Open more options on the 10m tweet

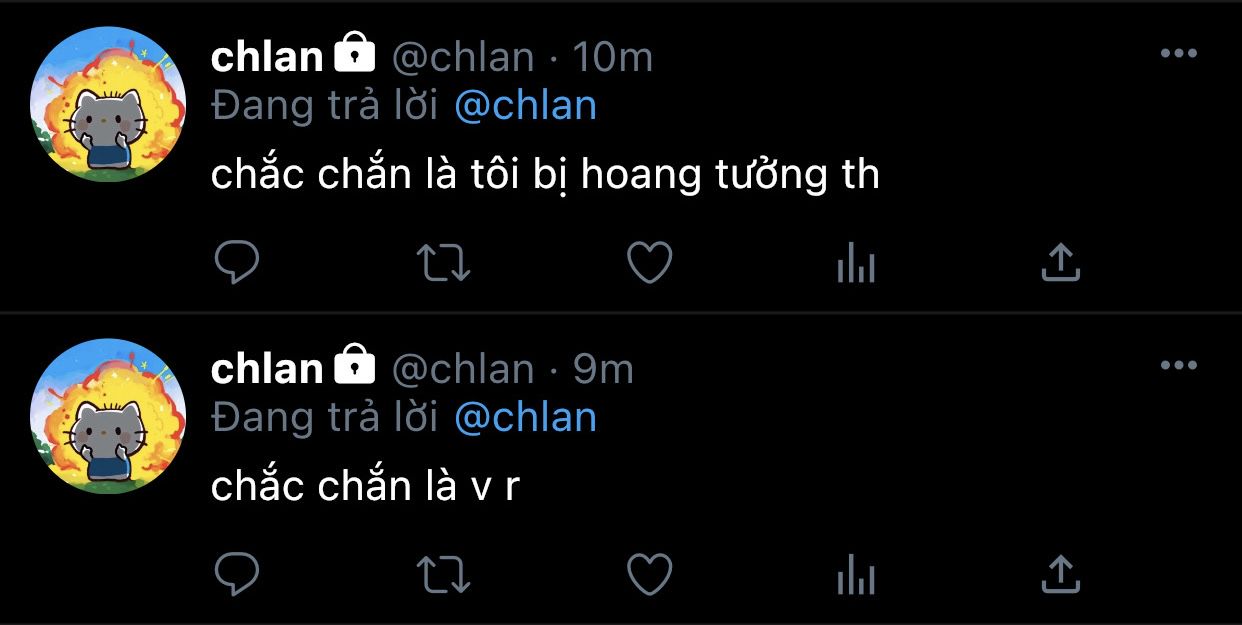[x=1178, y=54]
